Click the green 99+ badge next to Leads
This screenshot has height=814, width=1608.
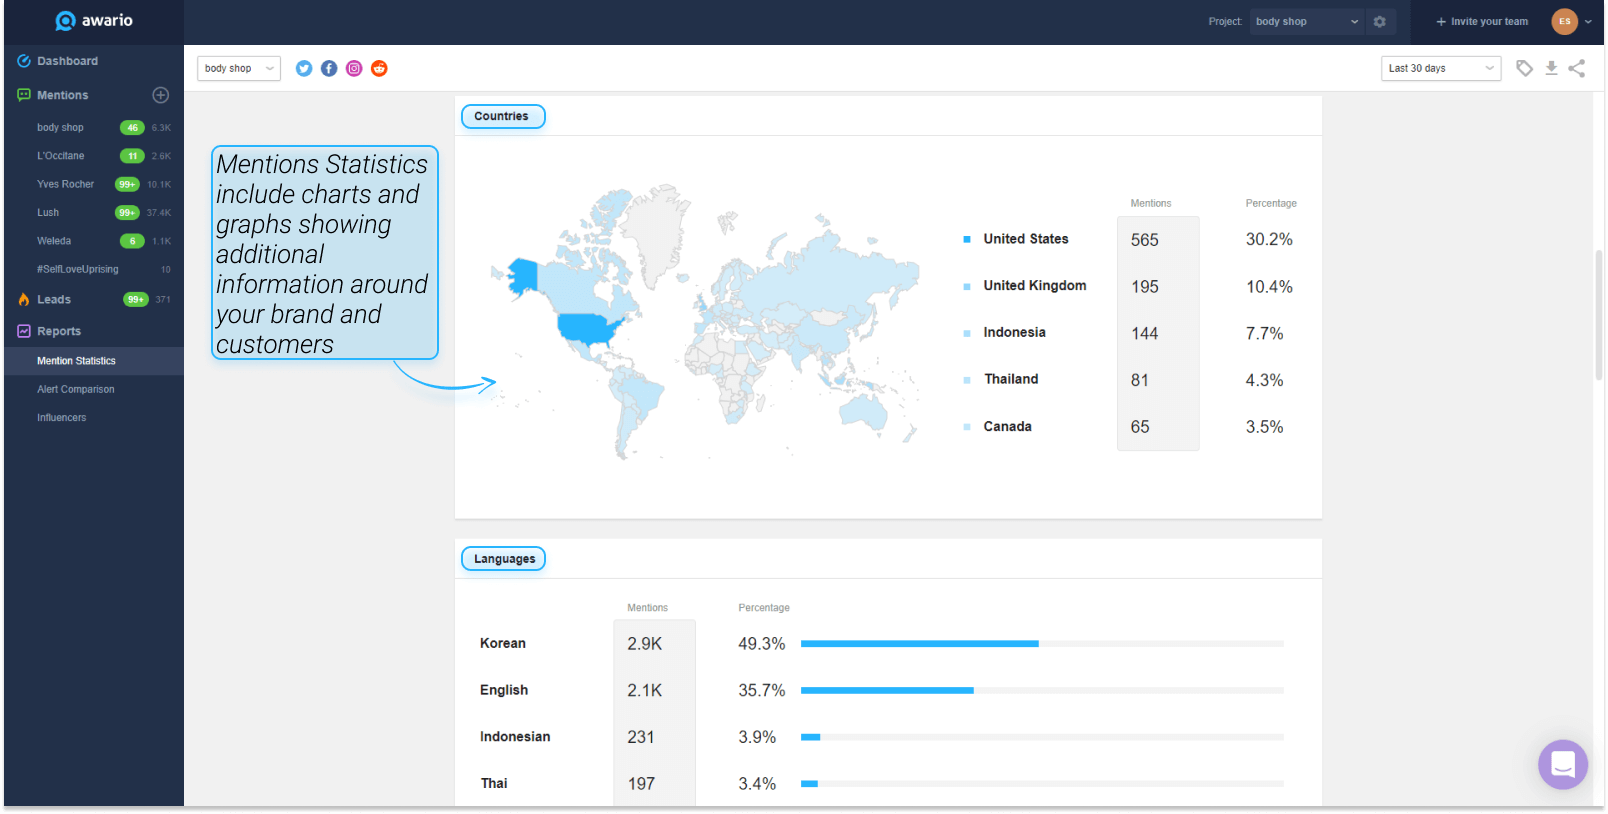tap(135, 300)
